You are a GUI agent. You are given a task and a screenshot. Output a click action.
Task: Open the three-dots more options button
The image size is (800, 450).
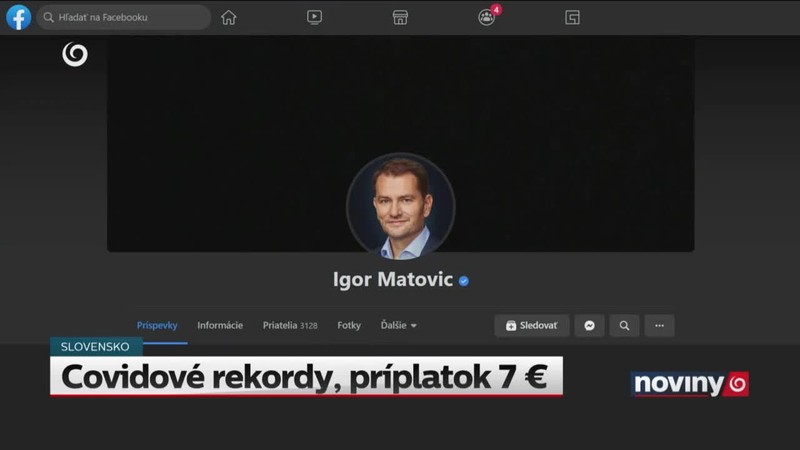[x=659, y=326]
